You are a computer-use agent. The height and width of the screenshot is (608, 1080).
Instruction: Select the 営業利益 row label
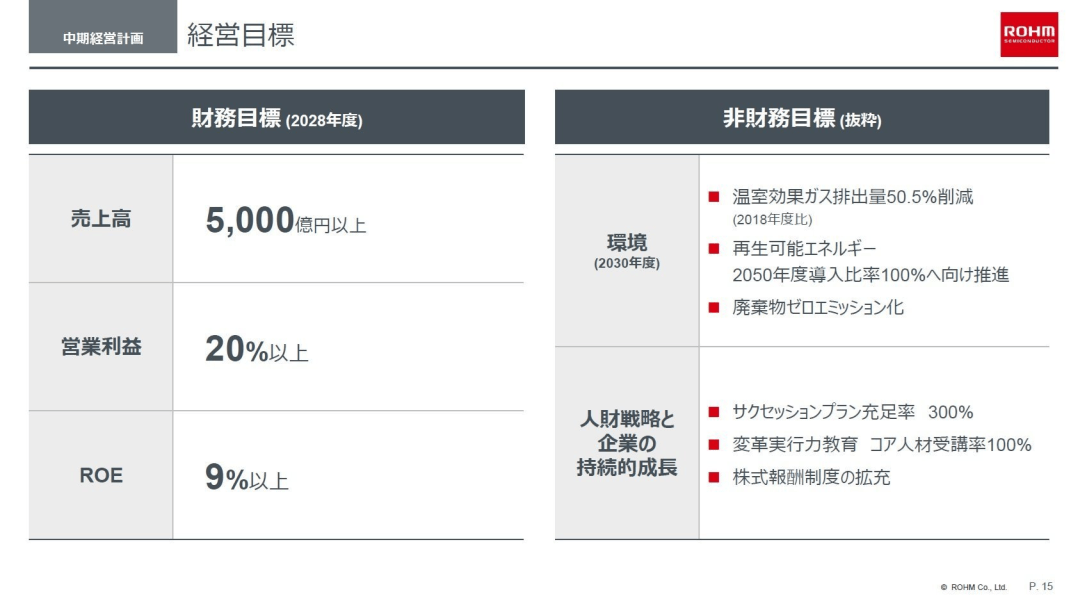click(x=101, y=347)
